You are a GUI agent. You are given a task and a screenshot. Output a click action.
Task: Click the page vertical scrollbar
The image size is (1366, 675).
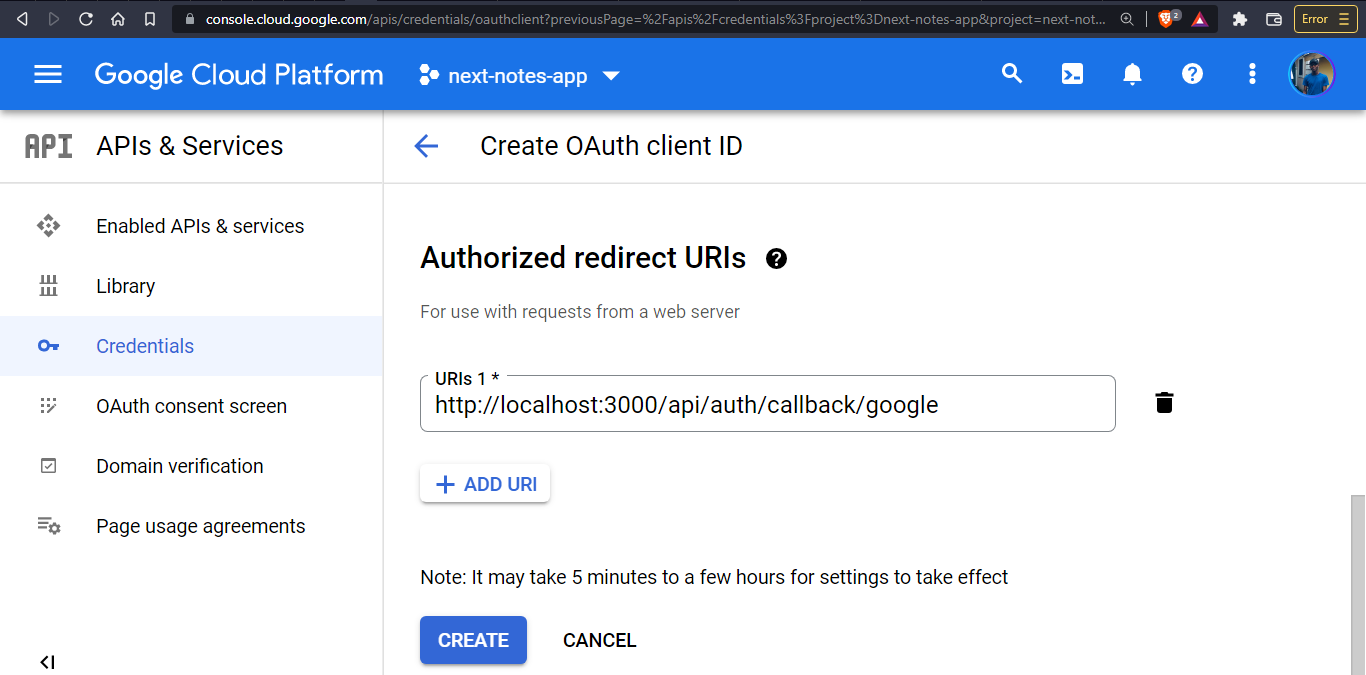click(x=1358, y=584)
